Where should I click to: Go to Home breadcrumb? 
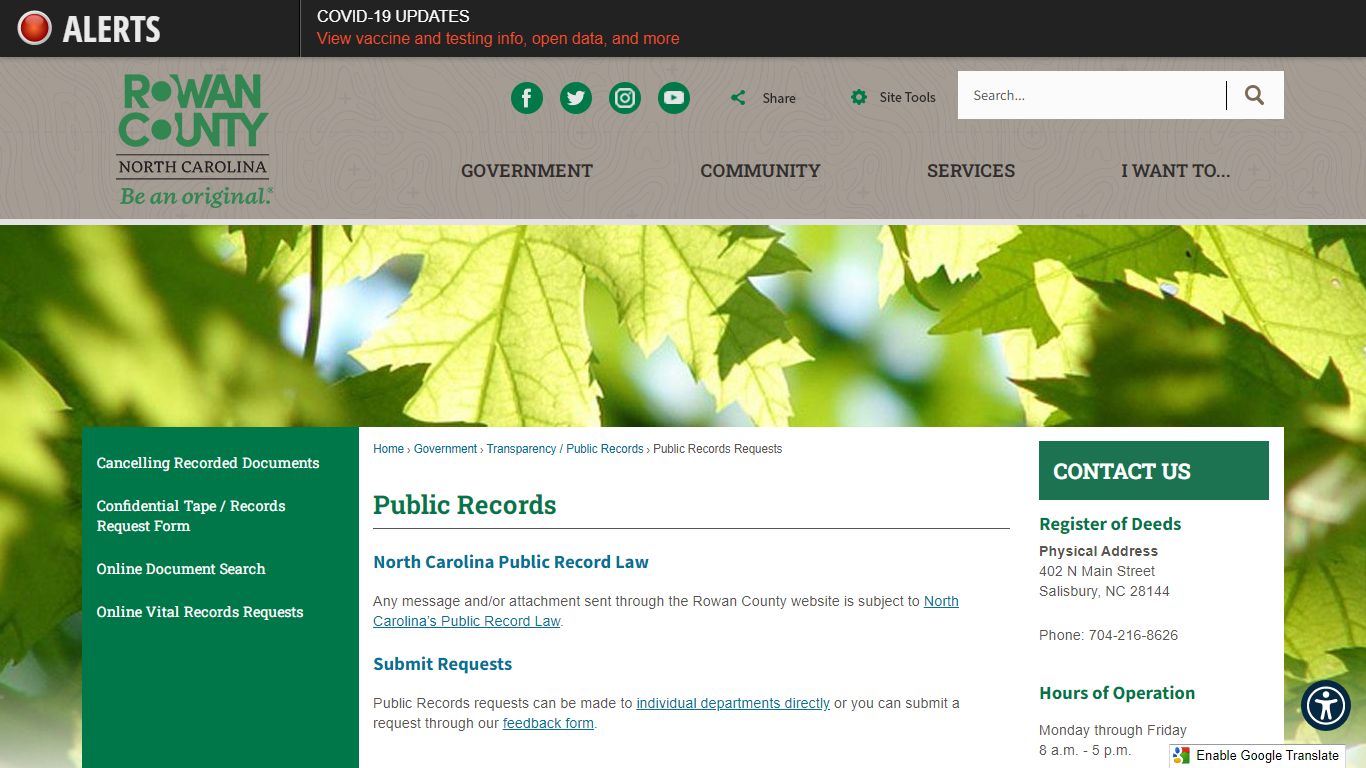388,449
